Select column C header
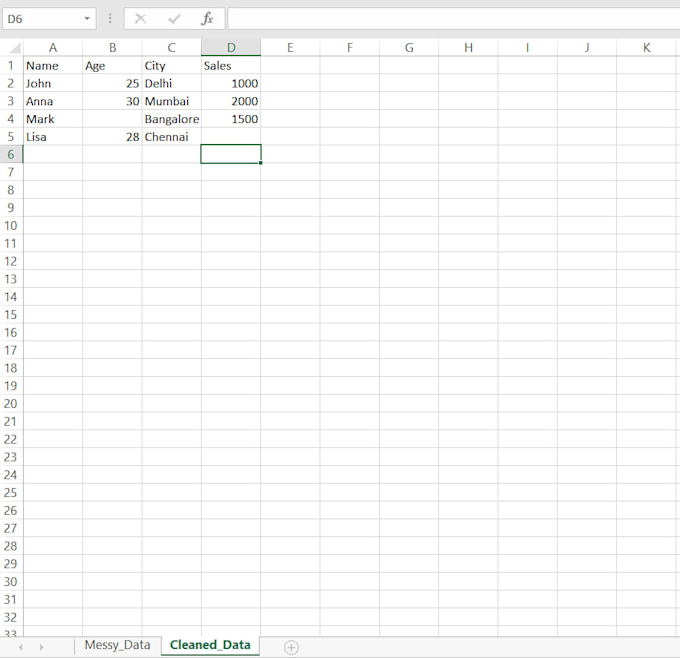This screenshot has height=658, width=680. pyautogui.click(x=172, y=47)
